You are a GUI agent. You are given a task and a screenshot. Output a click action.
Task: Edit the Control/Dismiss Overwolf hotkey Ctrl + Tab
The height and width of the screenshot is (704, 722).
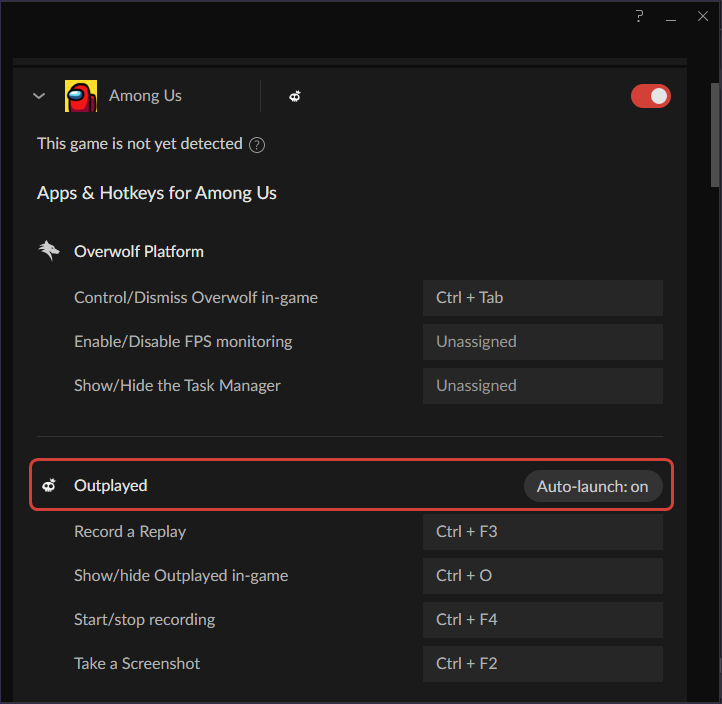click(542, 298)
